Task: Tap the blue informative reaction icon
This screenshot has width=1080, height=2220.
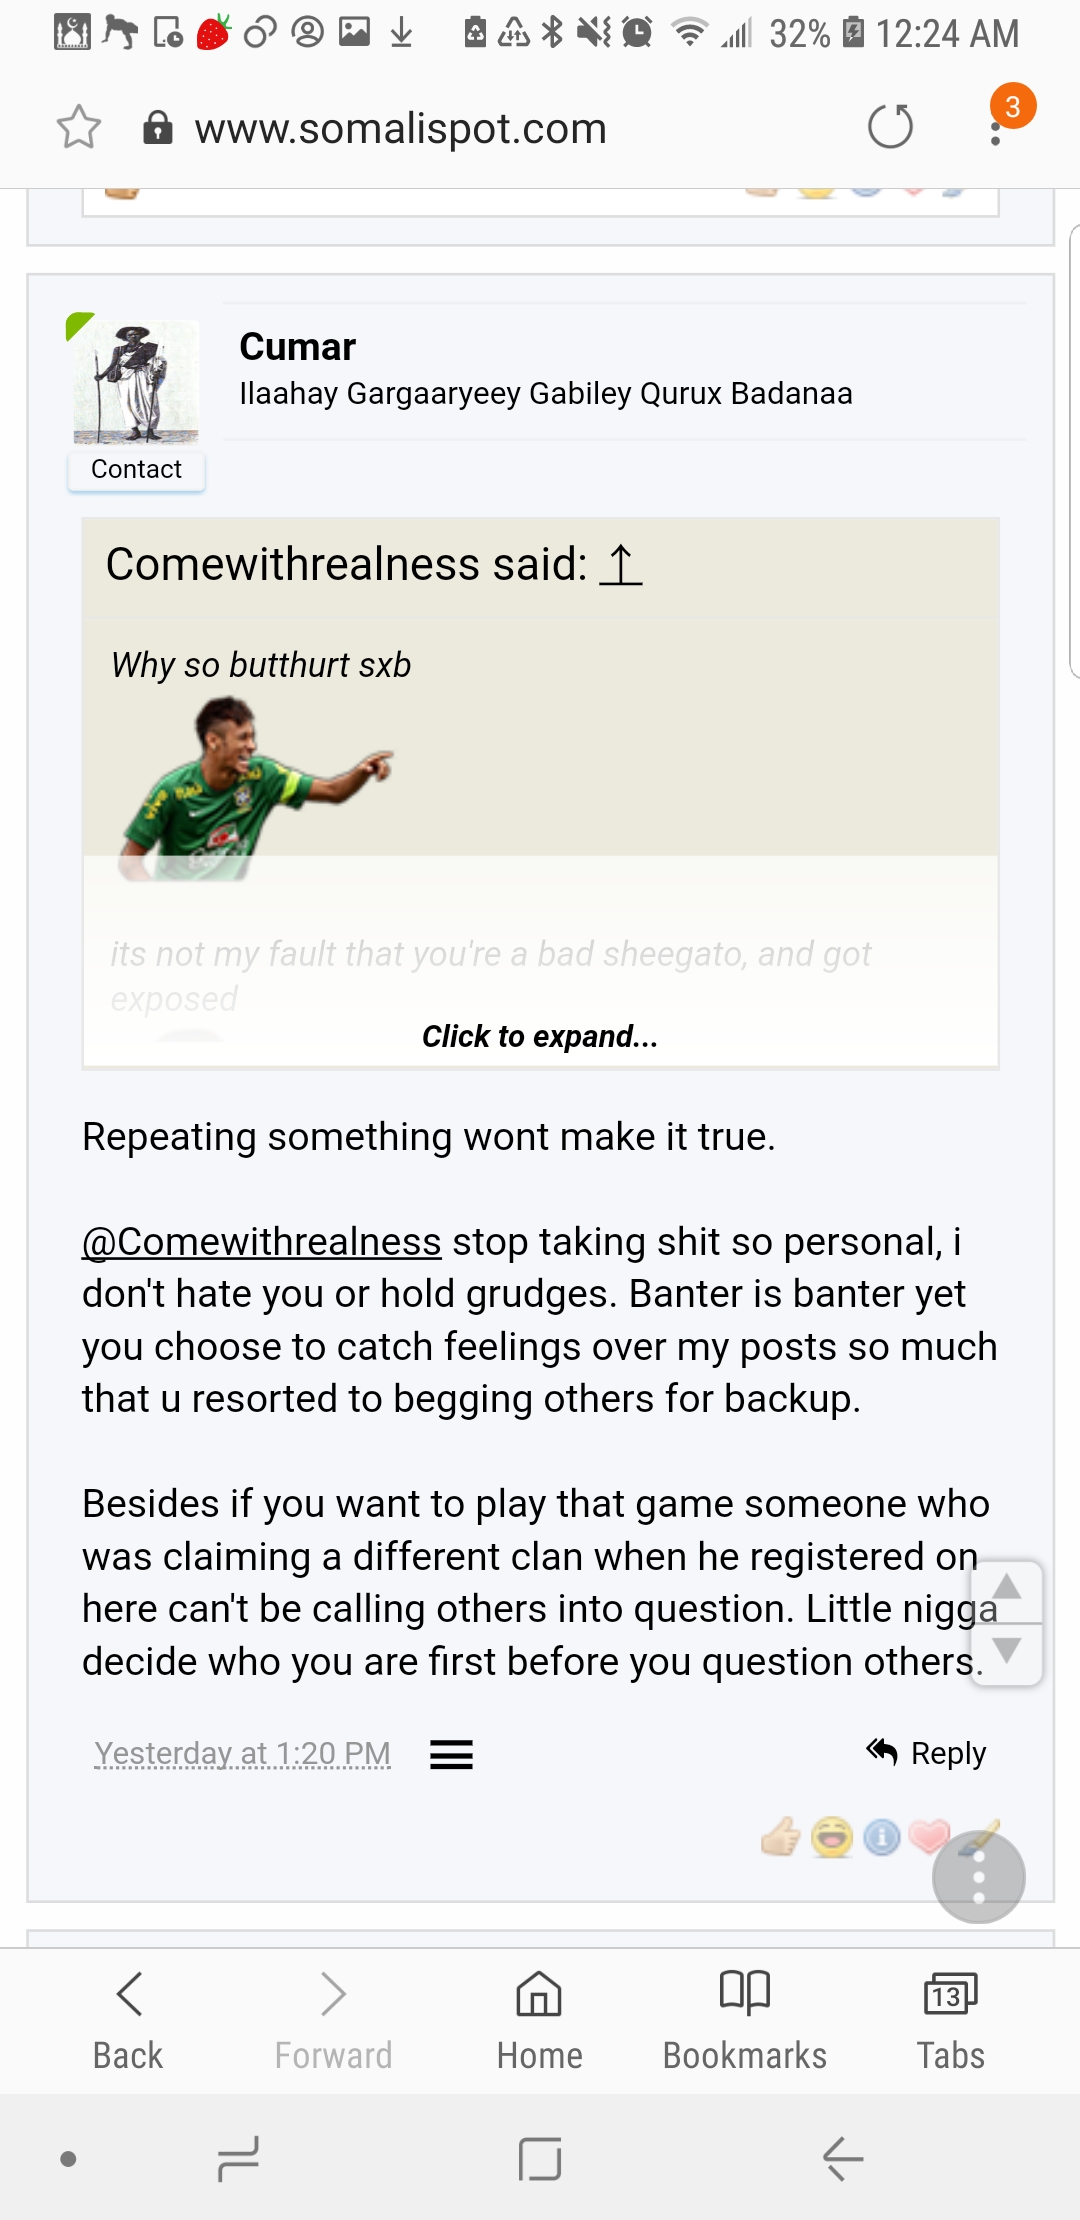Action: [881, 1837]
